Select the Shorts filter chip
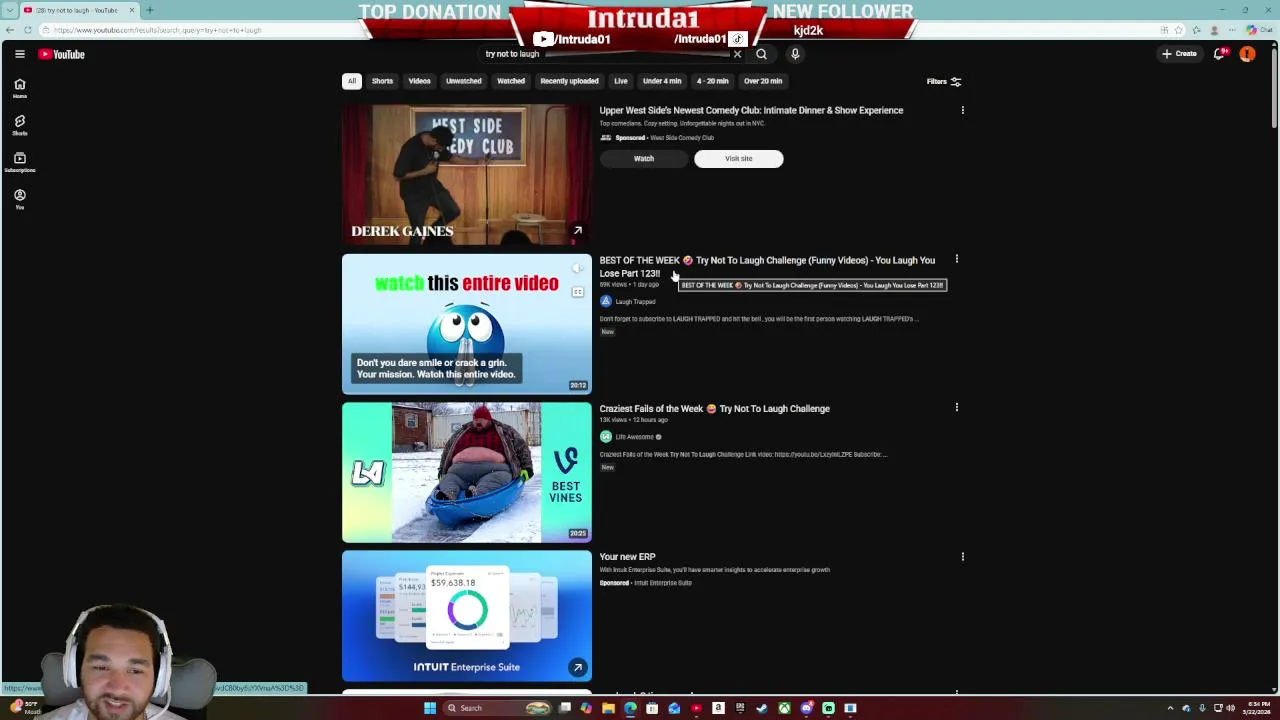This screenshot has width=1280, height=720. click(382, 81)
